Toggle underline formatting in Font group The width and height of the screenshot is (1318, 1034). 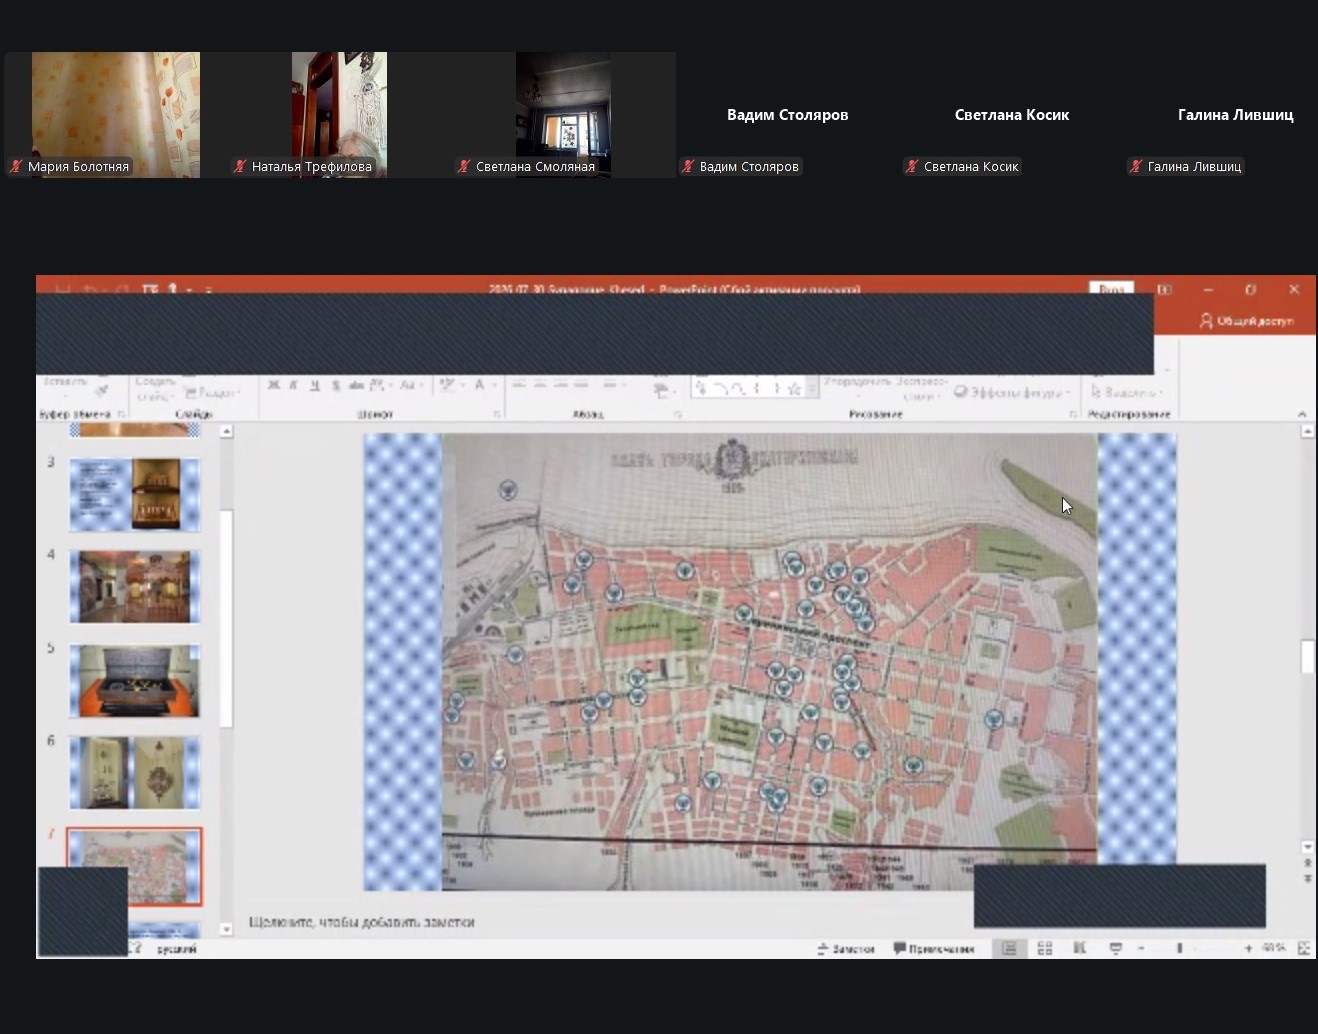click(x=314, y=385)
